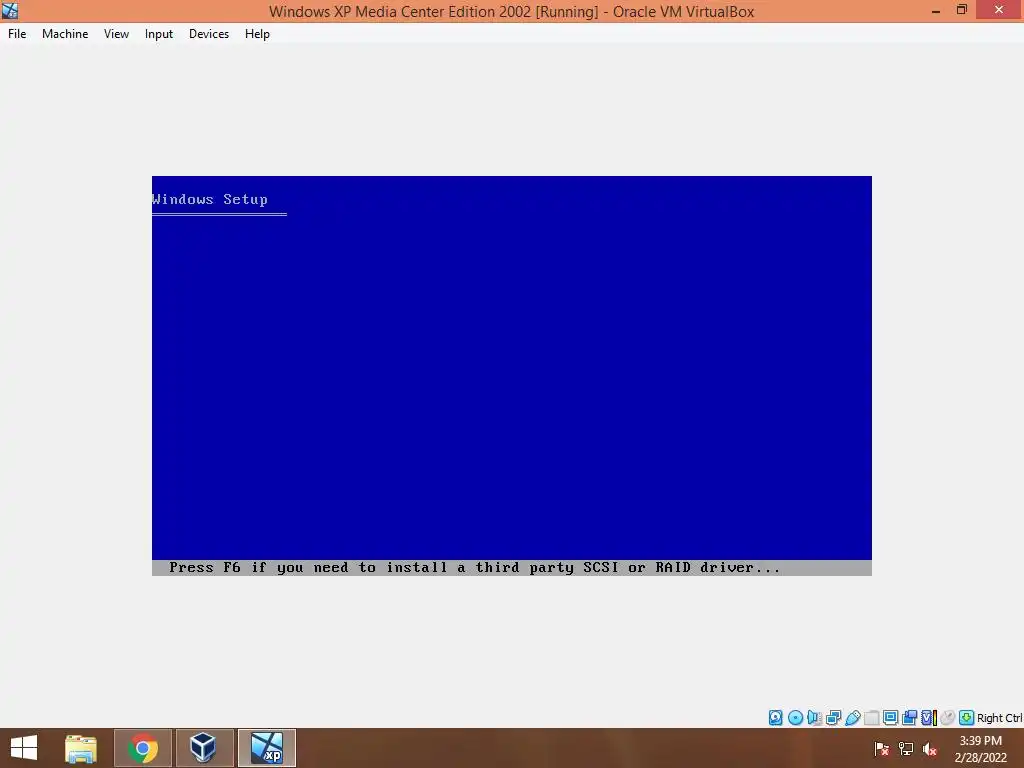The image size is (1024, 768).
Task: Click the display status icon
Action: (x=890, y=718)
